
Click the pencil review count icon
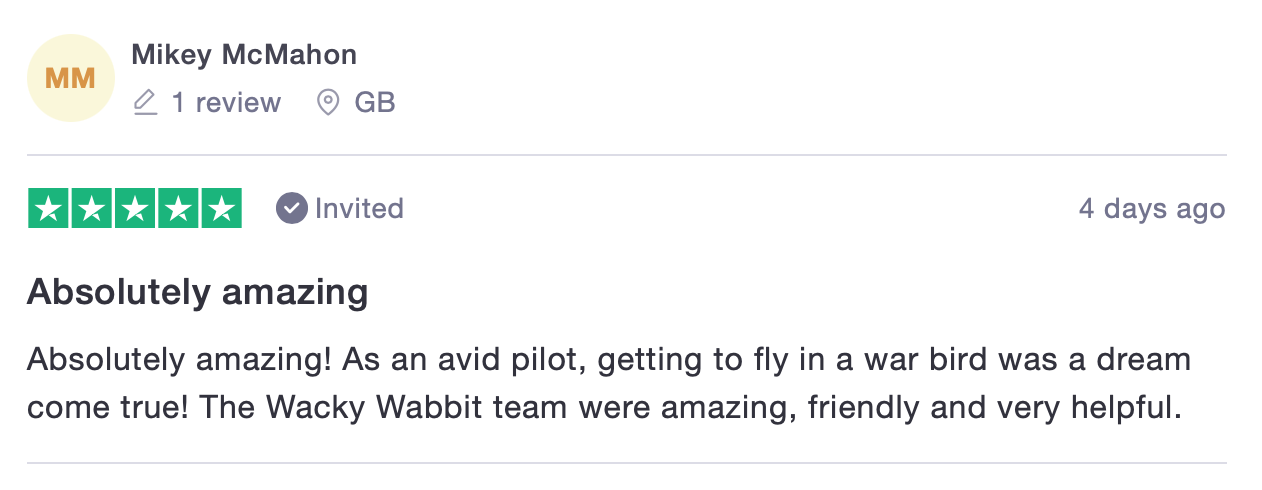[146, 102]
